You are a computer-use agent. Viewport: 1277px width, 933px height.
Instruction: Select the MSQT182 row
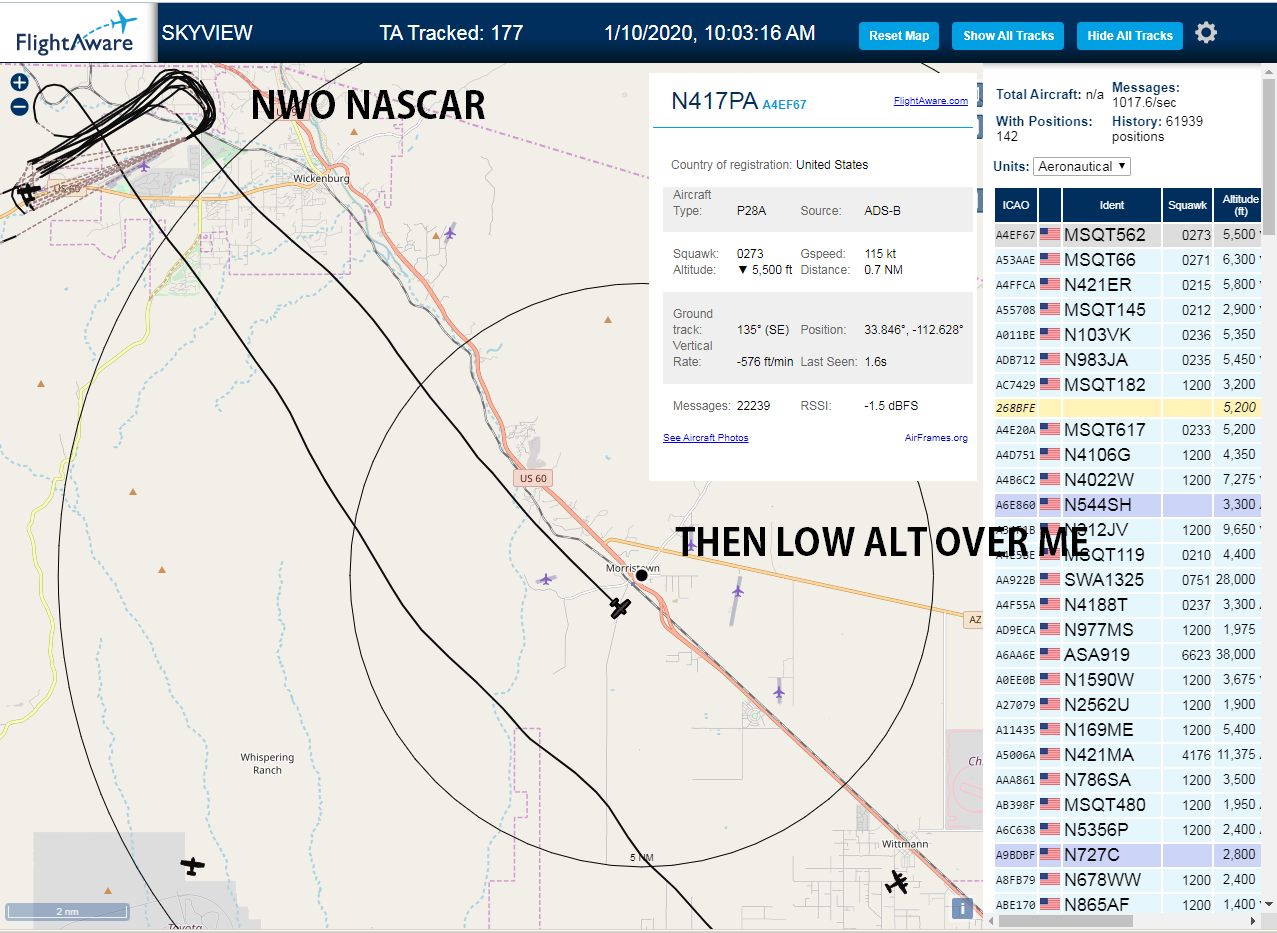click(1128, 385)
